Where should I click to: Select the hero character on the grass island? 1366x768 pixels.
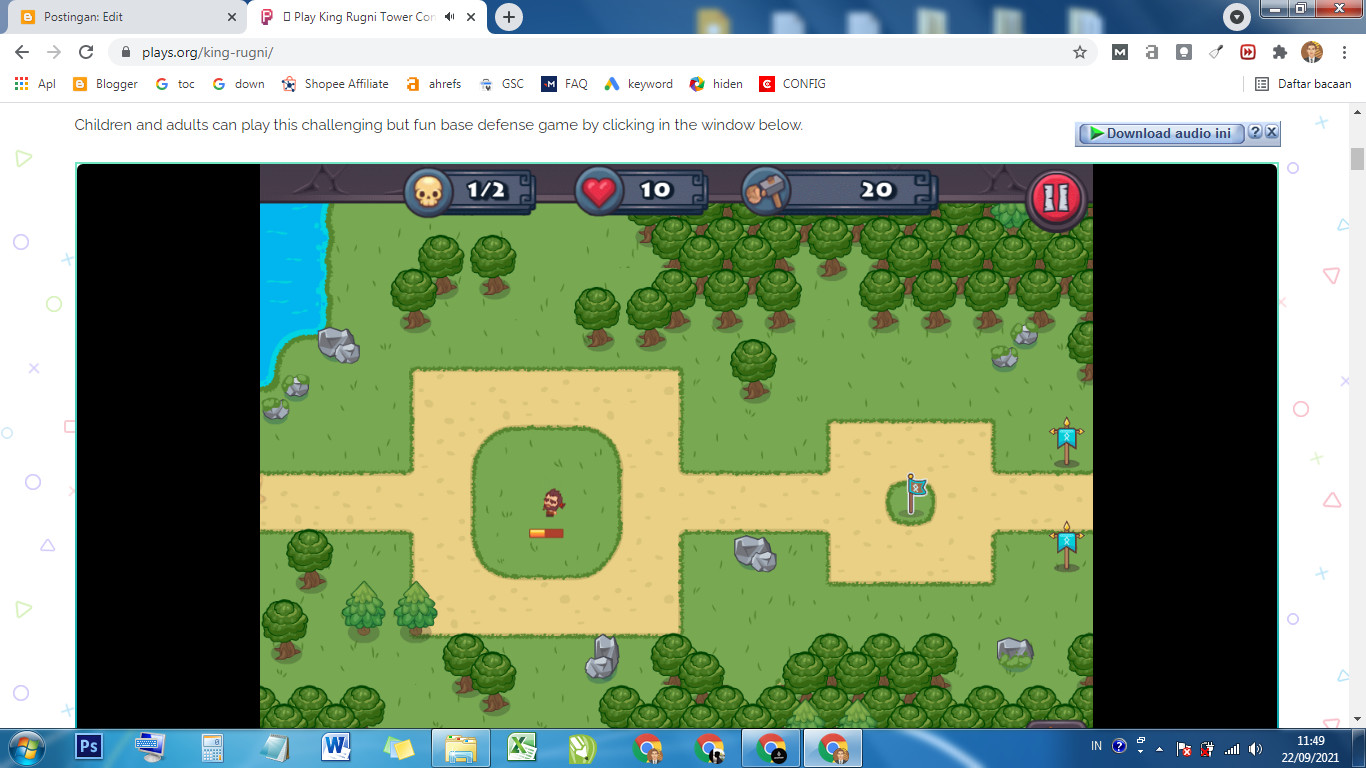[x=552, y=502]
